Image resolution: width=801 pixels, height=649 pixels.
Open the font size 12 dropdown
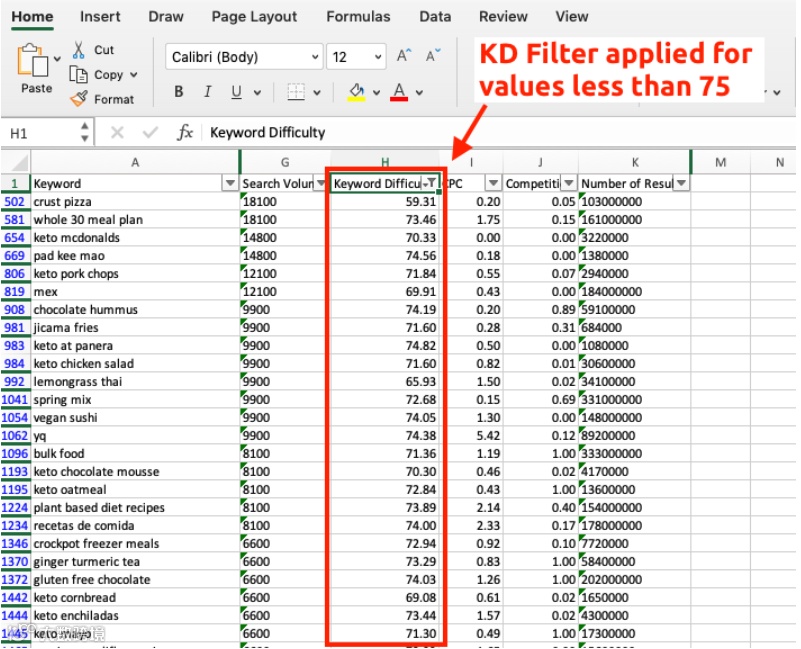click(x=378, y=57)
